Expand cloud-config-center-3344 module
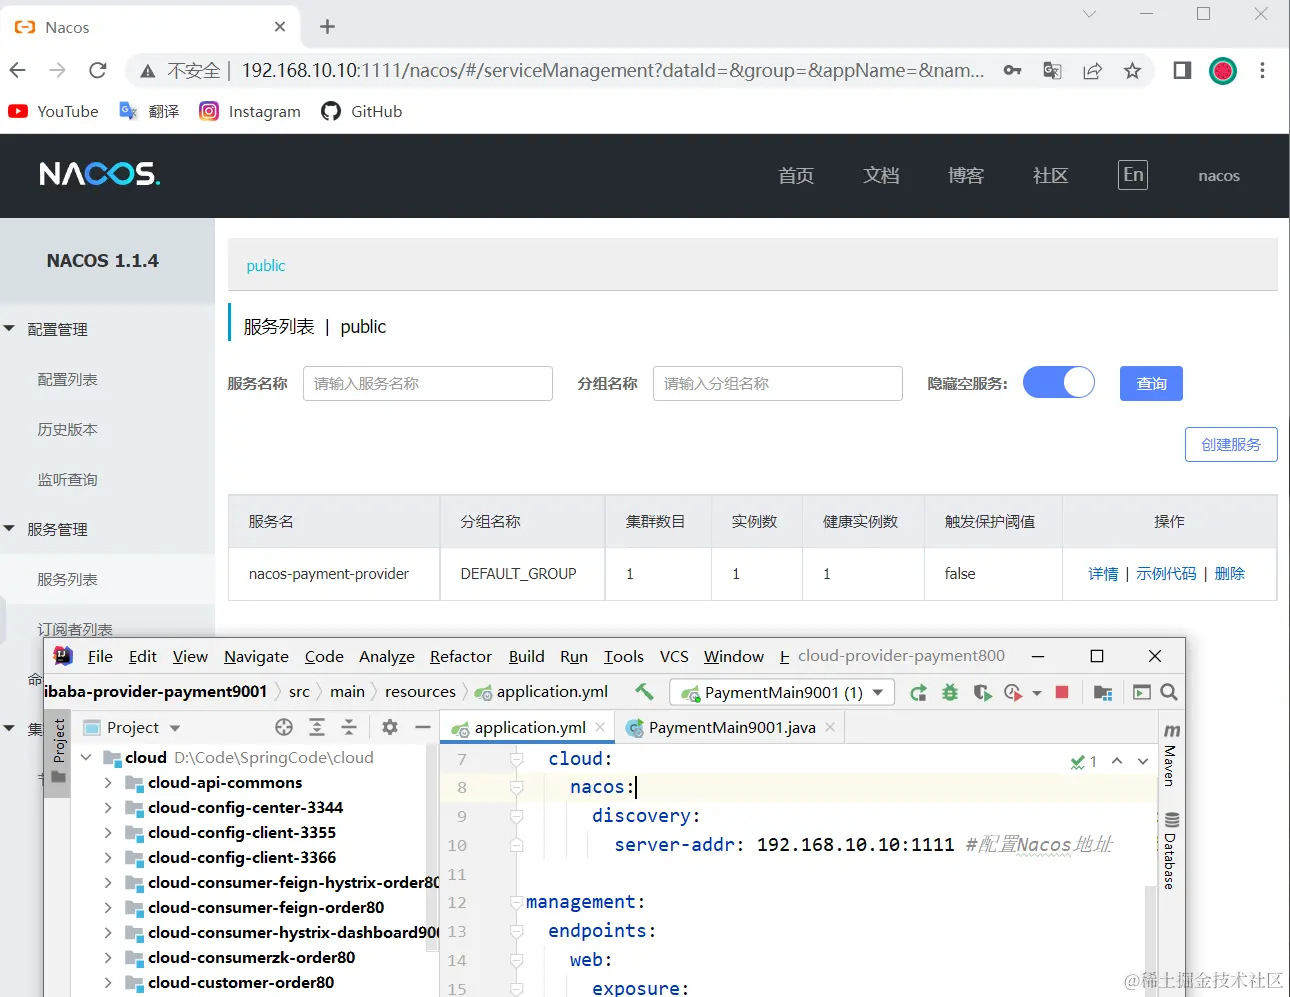 click(108, 807)
